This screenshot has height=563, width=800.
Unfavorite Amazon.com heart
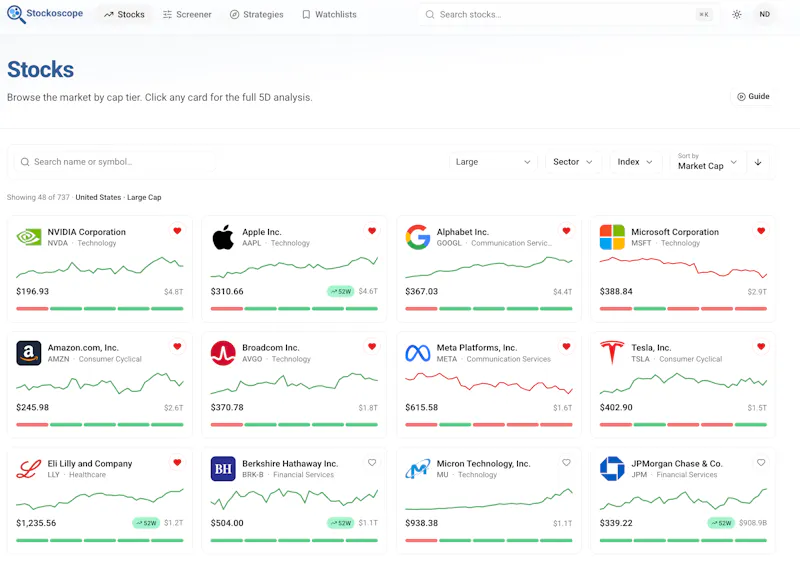point(177,347)
